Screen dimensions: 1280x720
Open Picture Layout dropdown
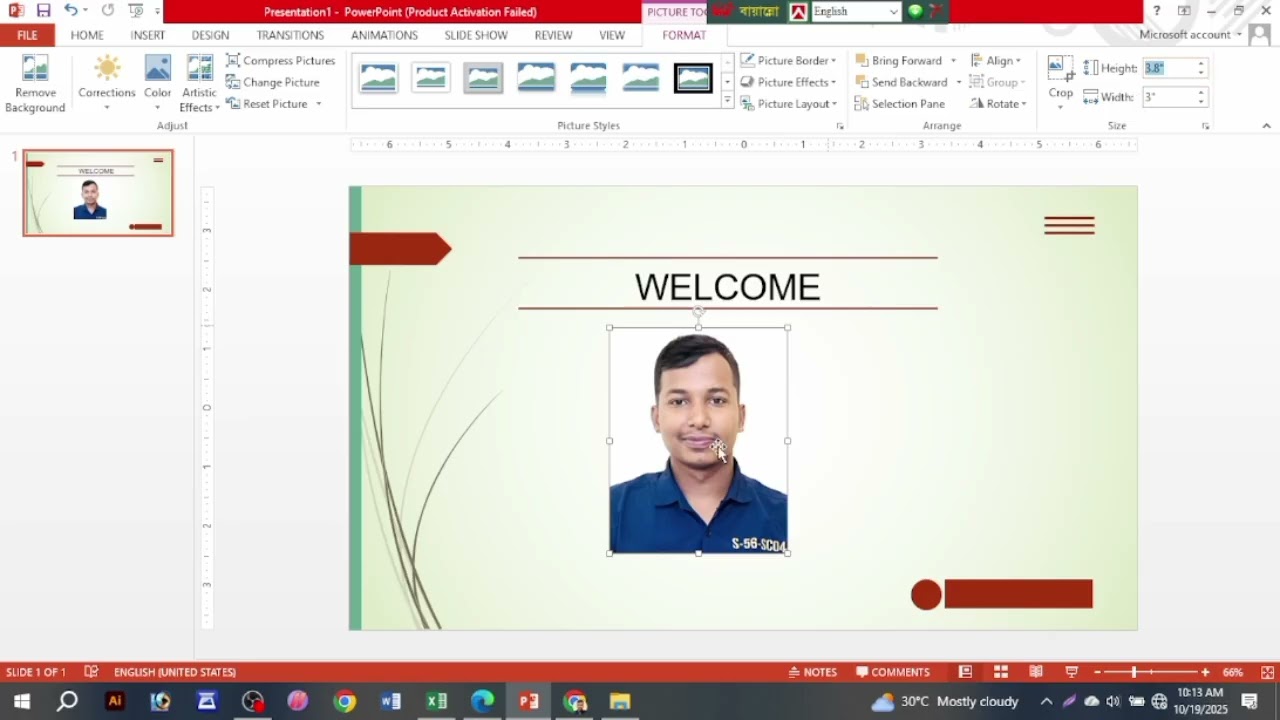click(789, 104)
